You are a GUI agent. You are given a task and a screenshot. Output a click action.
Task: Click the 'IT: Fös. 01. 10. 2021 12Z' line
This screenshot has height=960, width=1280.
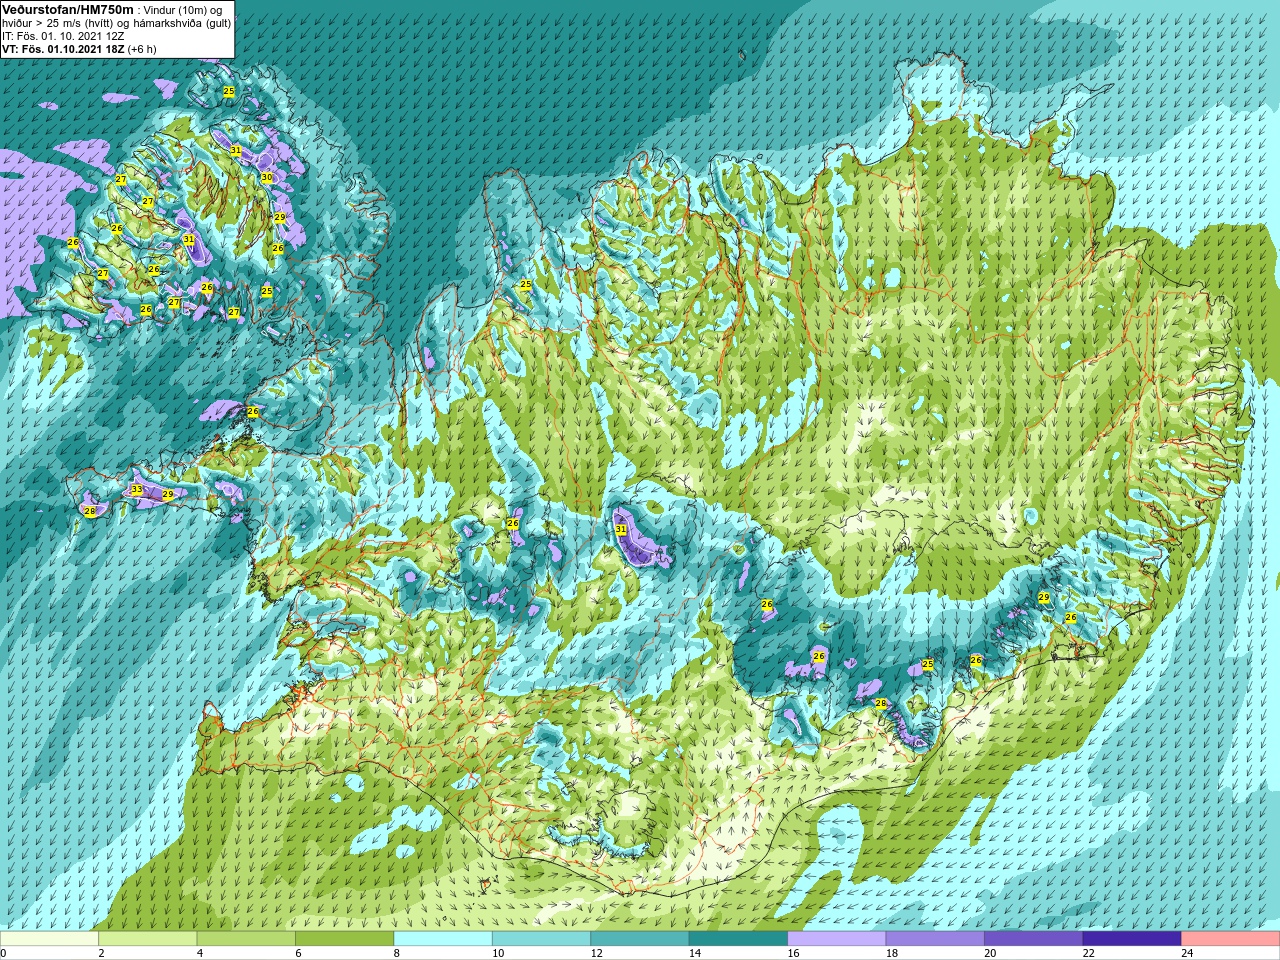[63, 36]
